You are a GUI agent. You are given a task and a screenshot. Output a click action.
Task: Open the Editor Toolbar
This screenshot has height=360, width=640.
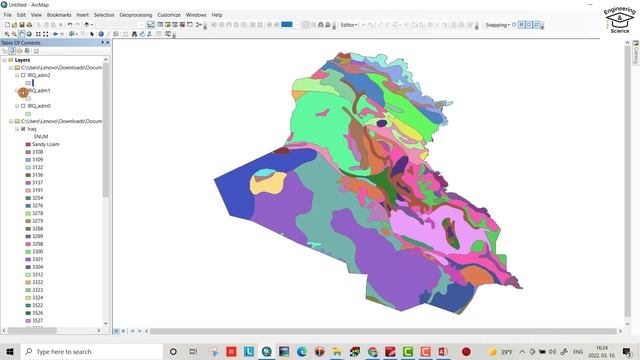click(151, 25)
